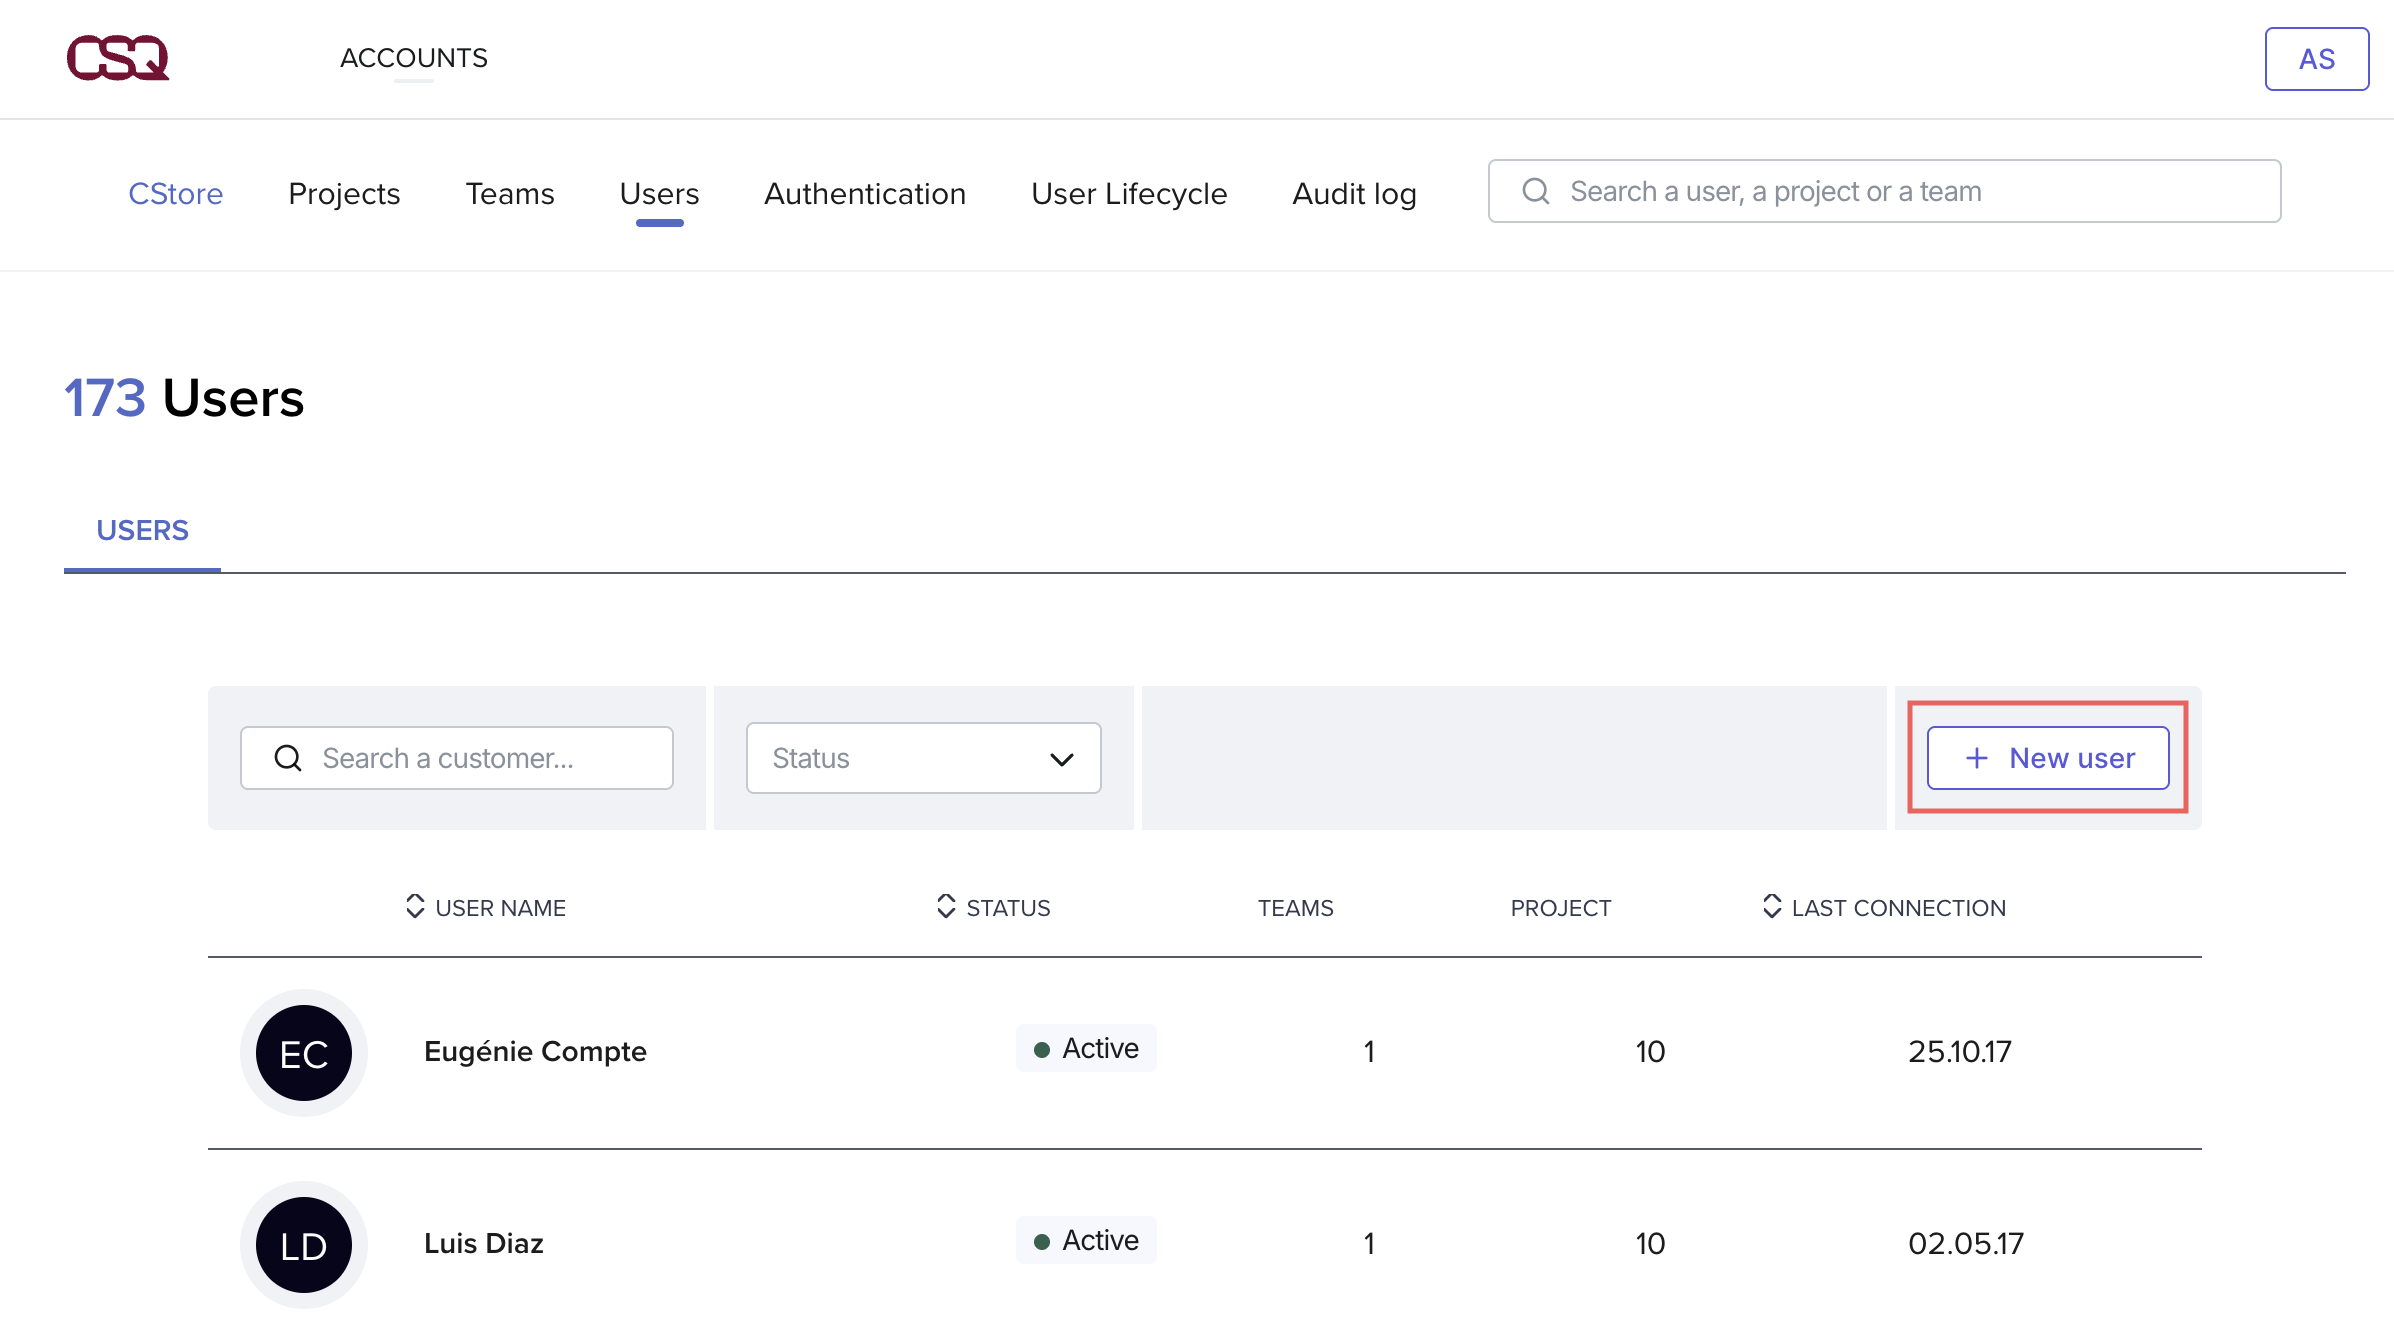Click the EC avatar for Eugénie Compte
Viewport: 2394px width, 1322px height.
304,1053
